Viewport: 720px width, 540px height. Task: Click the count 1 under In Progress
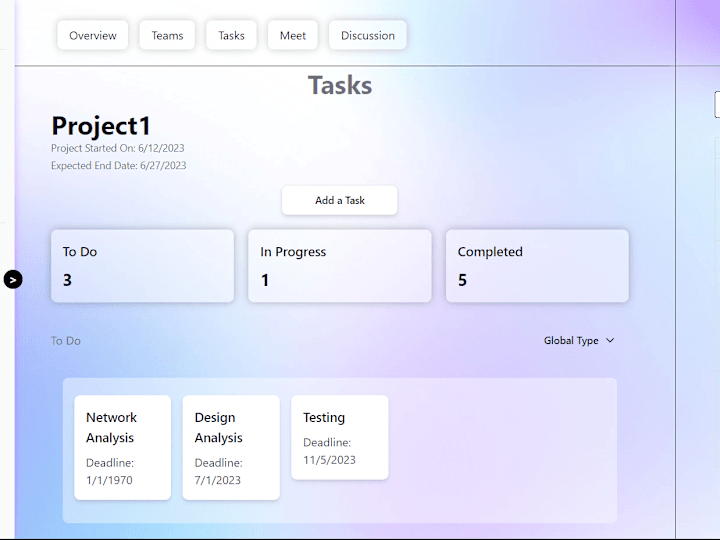[x=264, y=280]
